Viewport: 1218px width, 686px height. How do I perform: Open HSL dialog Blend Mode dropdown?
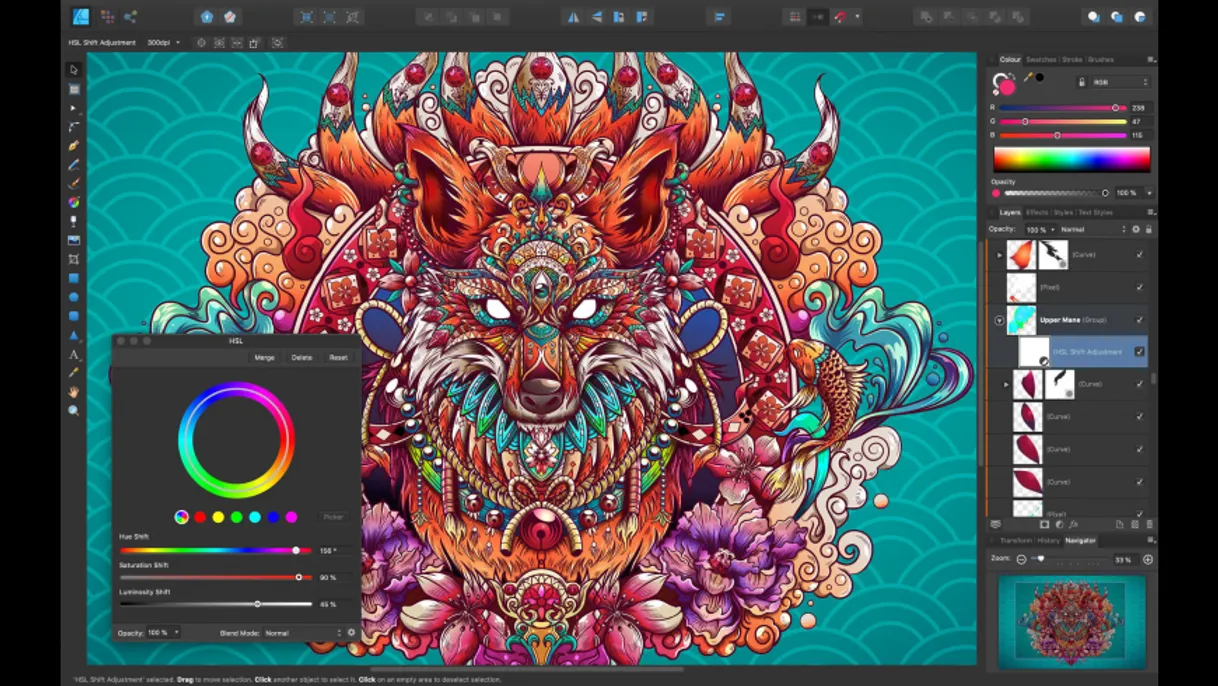tap(303, 633)
